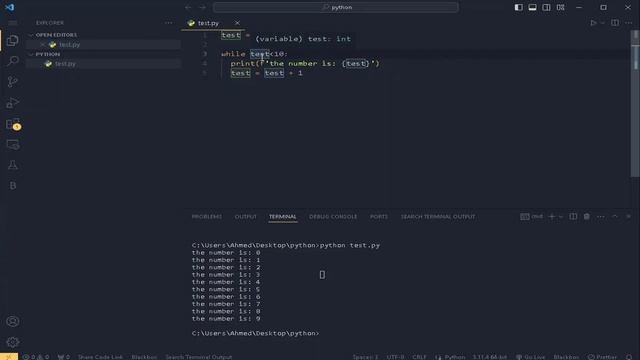Screen dimensions: 640x360
Task: Open the Customize Layout control
Action: [x=560, y=7]
